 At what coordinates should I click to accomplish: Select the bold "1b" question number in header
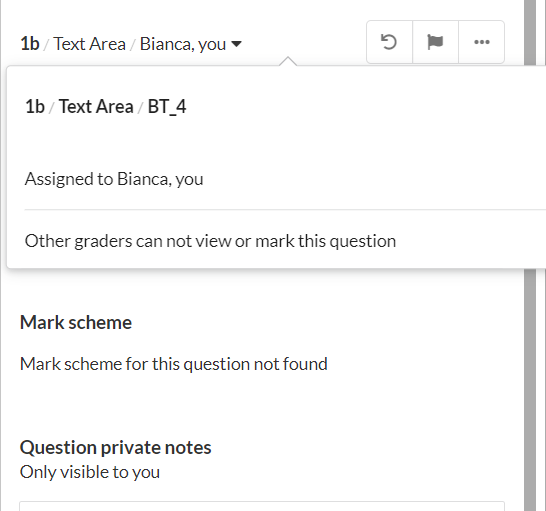[x=30, y=44]
